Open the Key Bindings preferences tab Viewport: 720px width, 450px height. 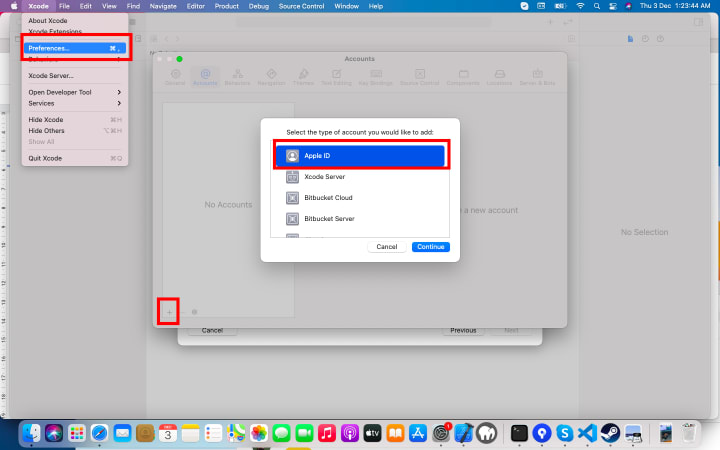(x=376, y=77)
